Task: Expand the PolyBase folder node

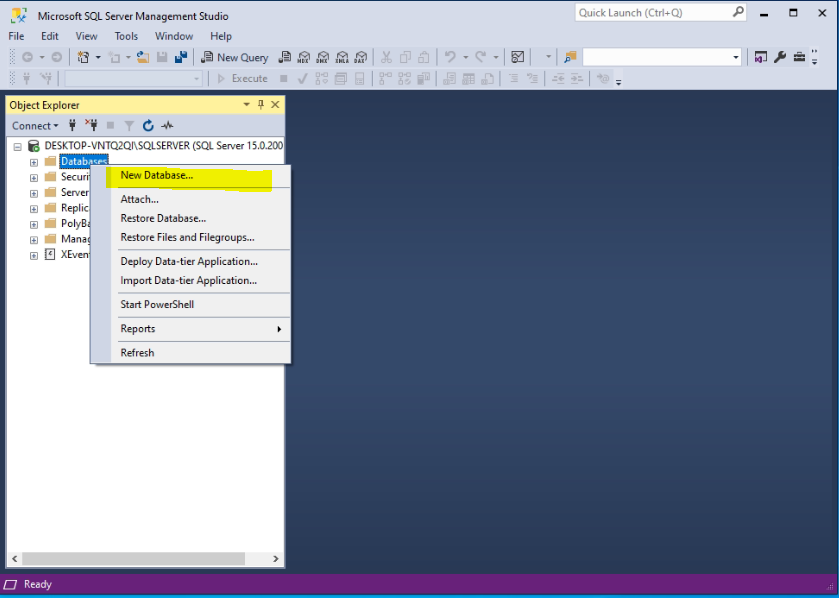Action: pos(34,224)
